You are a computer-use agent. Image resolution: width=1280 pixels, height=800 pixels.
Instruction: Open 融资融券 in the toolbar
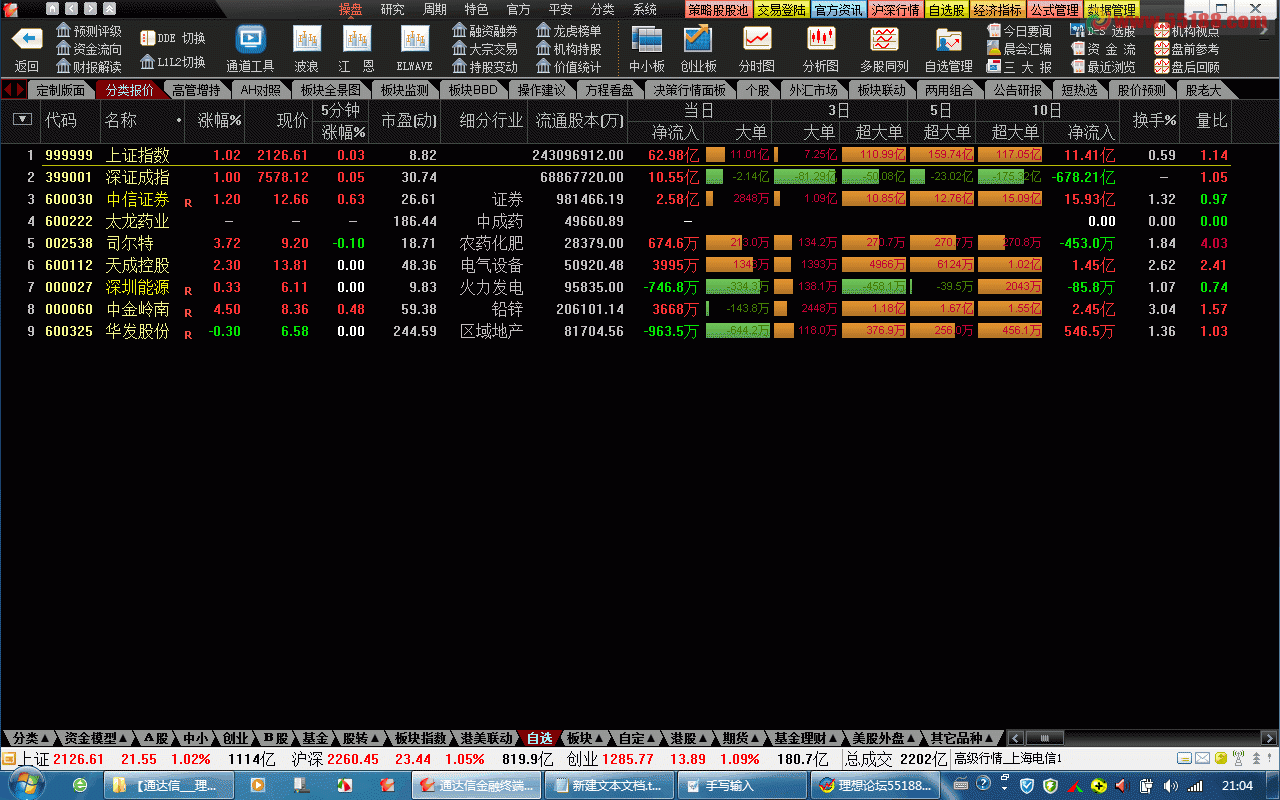pos(485,31)
